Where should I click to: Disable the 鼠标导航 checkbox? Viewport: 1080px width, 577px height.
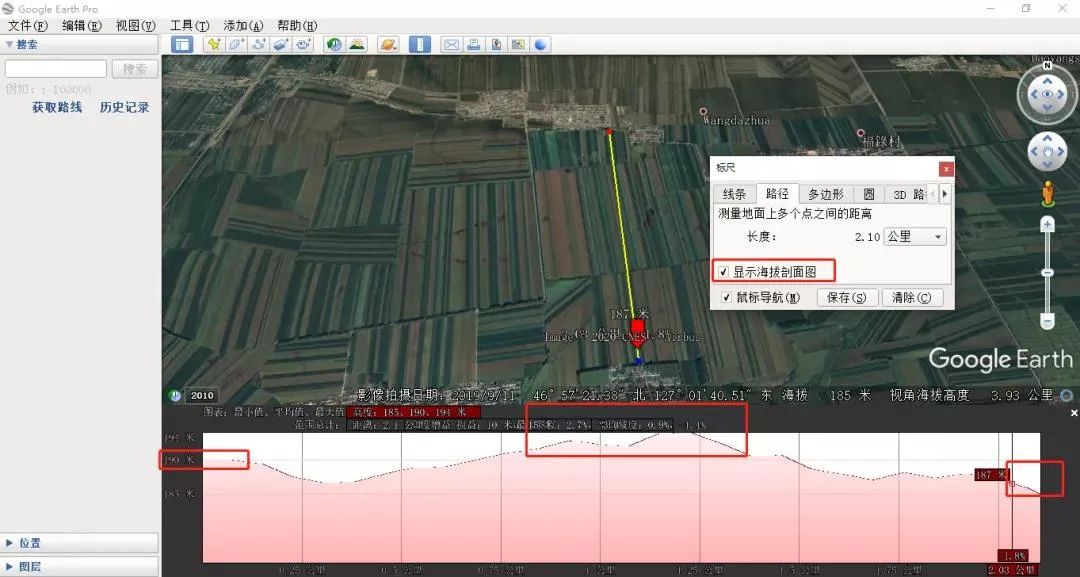tap(727, 297)
